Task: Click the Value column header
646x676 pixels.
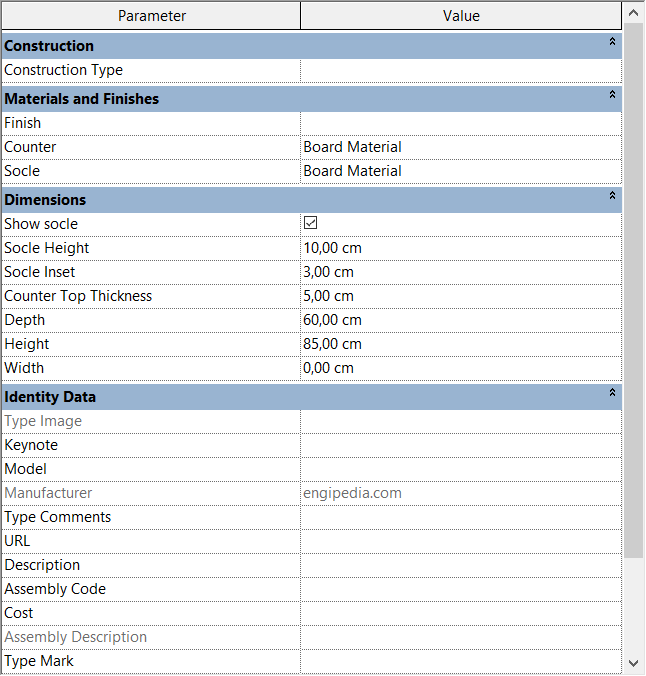Action: (x=461, y=16)
